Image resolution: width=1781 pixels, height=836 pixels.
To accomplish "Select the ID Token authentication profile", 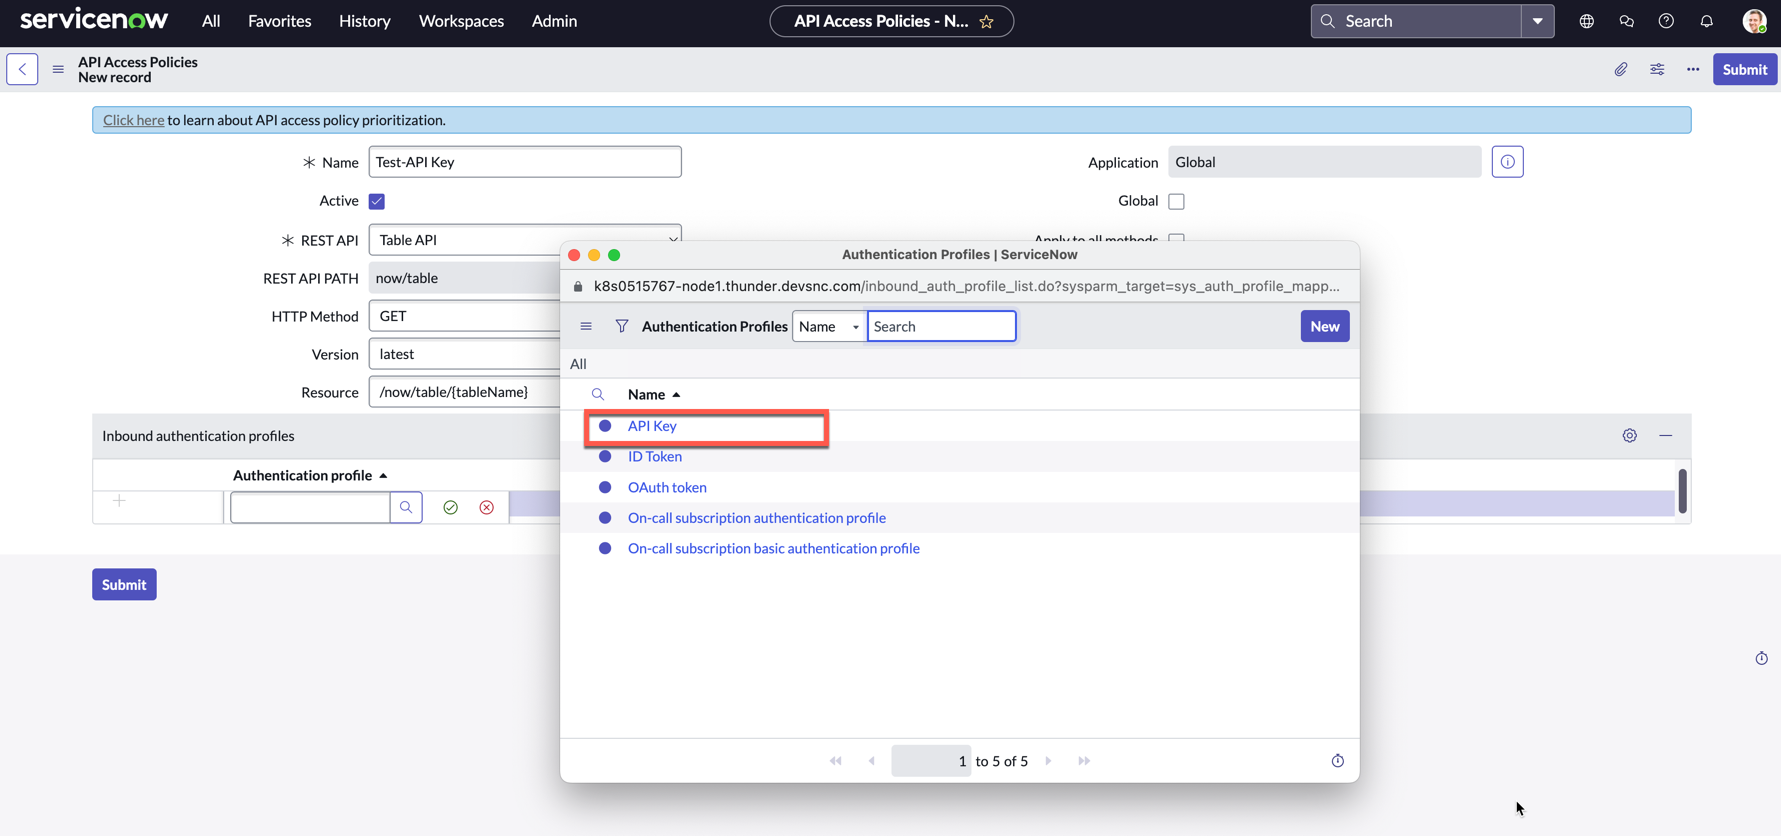I will [655, 457].
